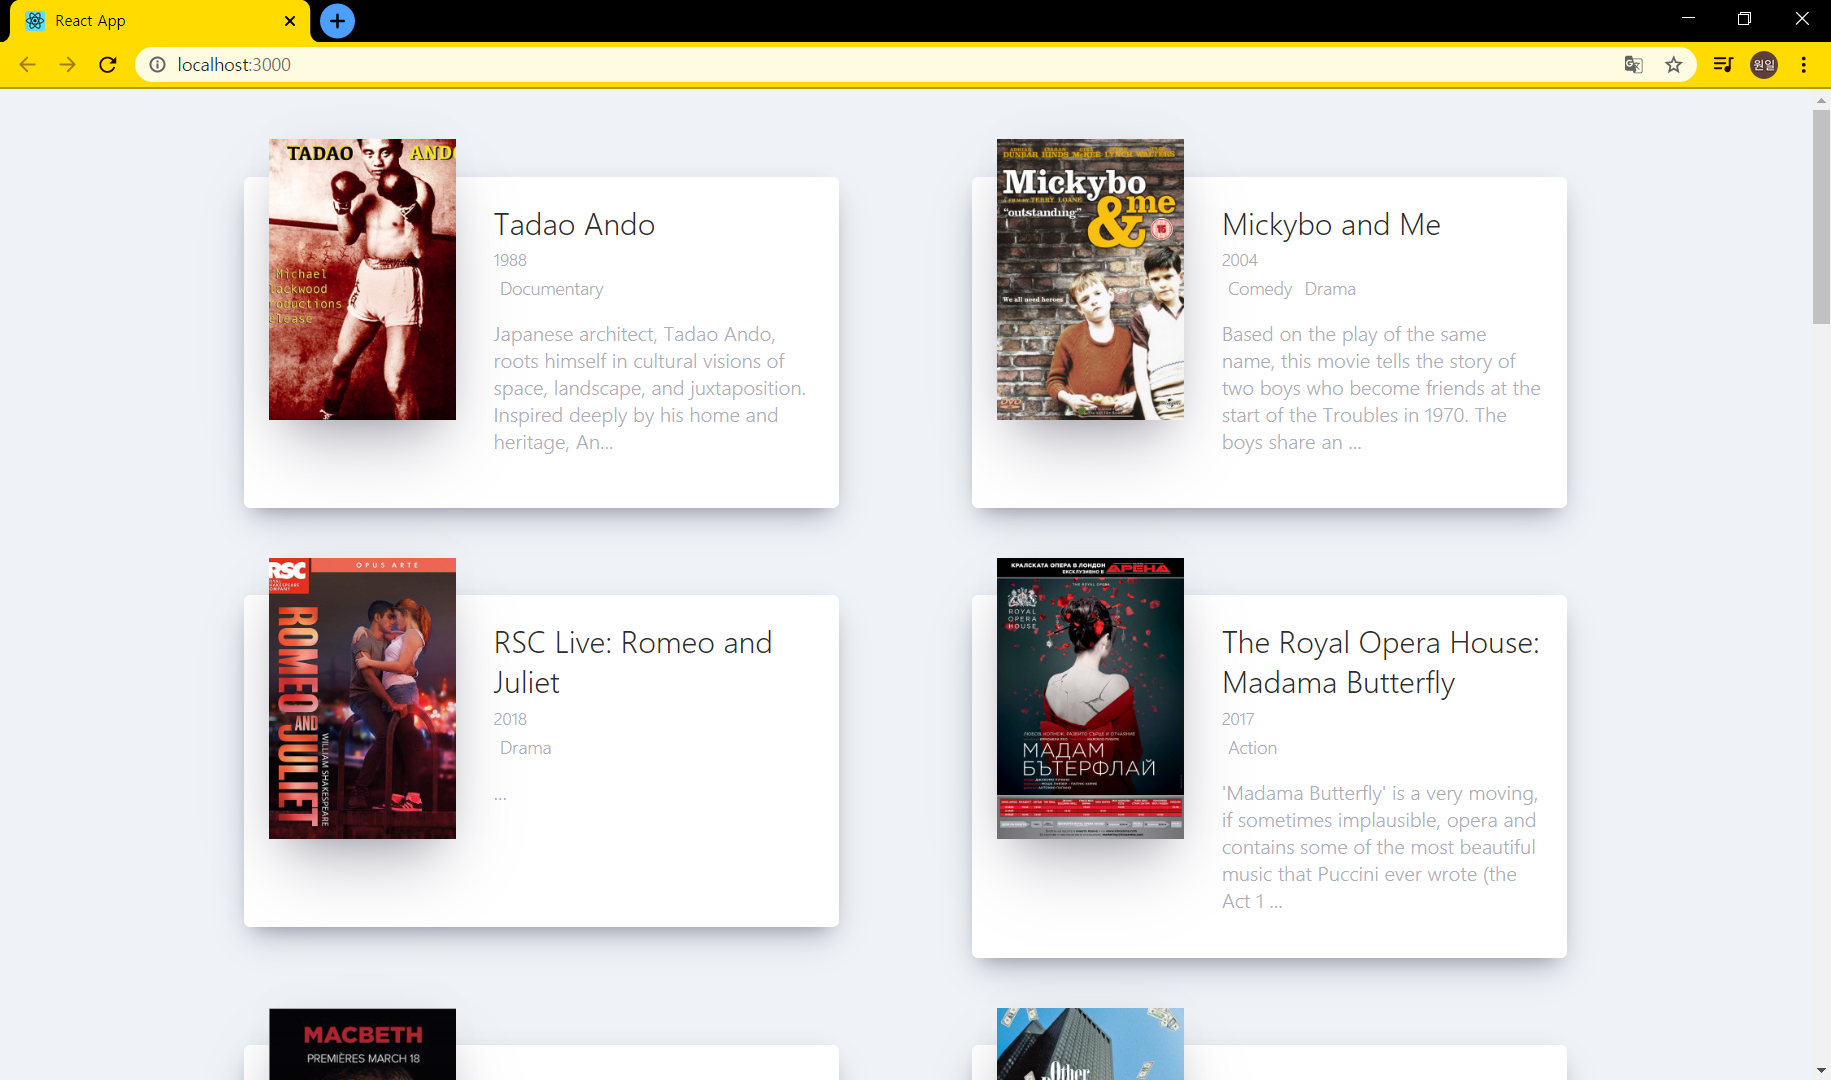This screenshot has height=1080, width=1831.
Task: Open the Tadao Ando poster
Action: pyautogui.click(x=362, y=279)
